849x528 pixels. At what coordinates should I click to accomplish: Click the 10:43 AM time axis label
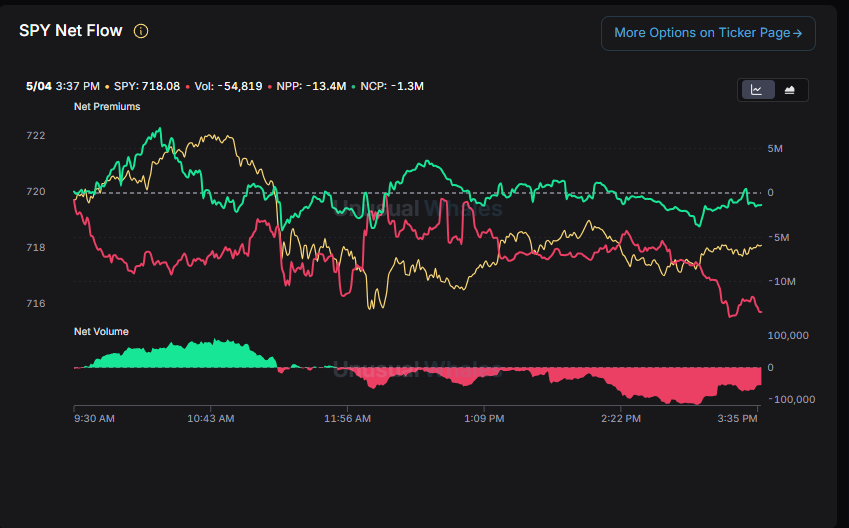click(x=211, y=419)
